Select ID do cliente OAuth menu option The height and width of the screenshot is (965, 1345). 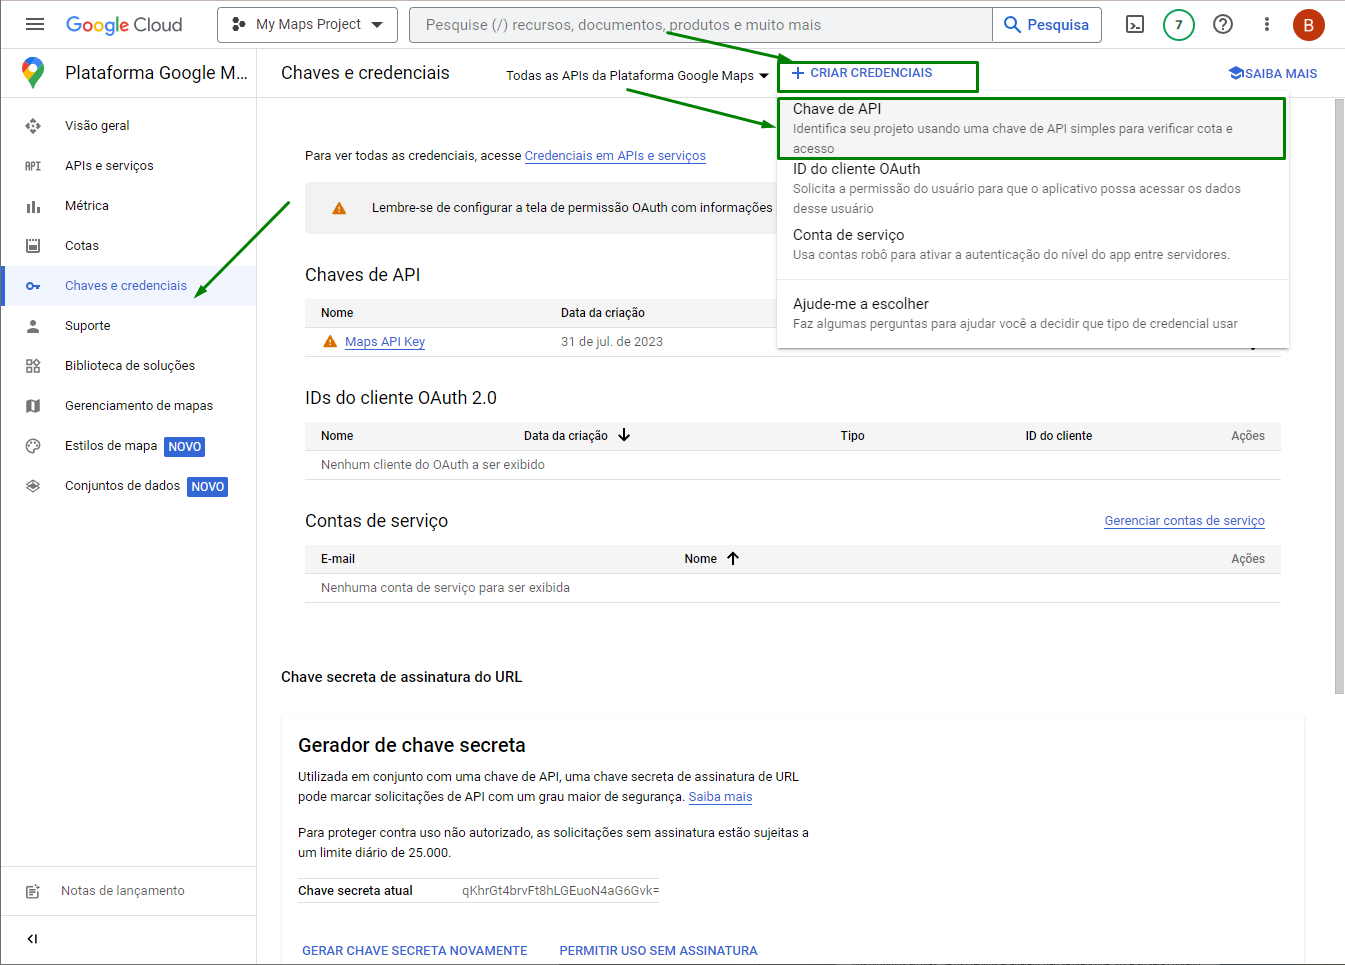pyautogui.click(x=1033, y=188)
